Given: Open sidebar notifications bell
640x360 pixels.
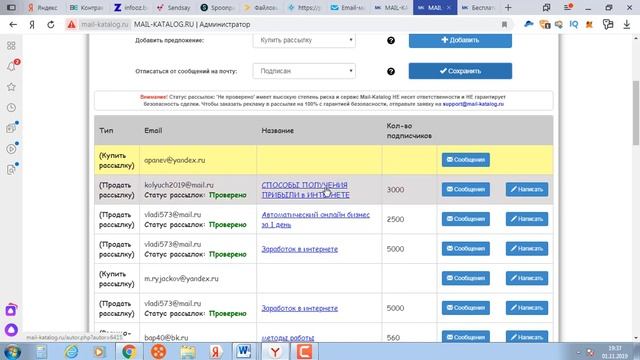Looking at the screenshot, I should [x=11, y=66].
